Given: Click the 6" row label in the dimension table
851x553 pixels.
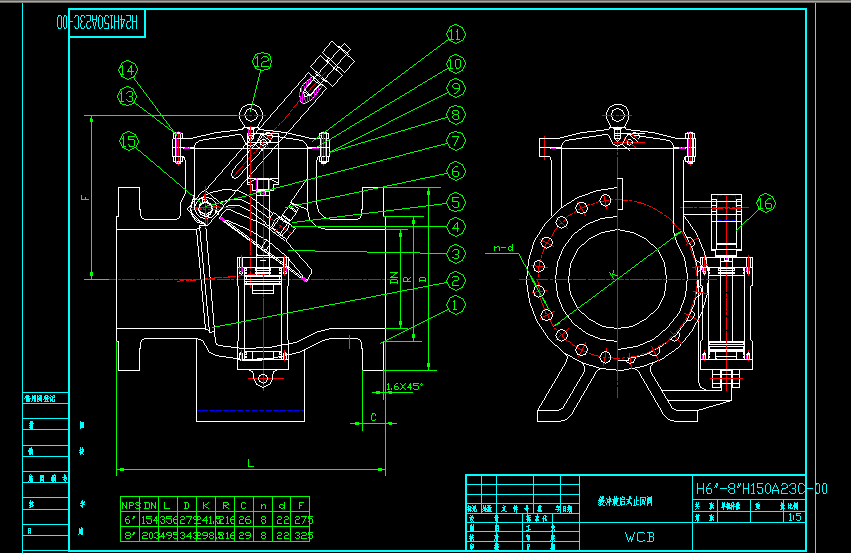Looking at the screenshot, I should click(130, 520).
